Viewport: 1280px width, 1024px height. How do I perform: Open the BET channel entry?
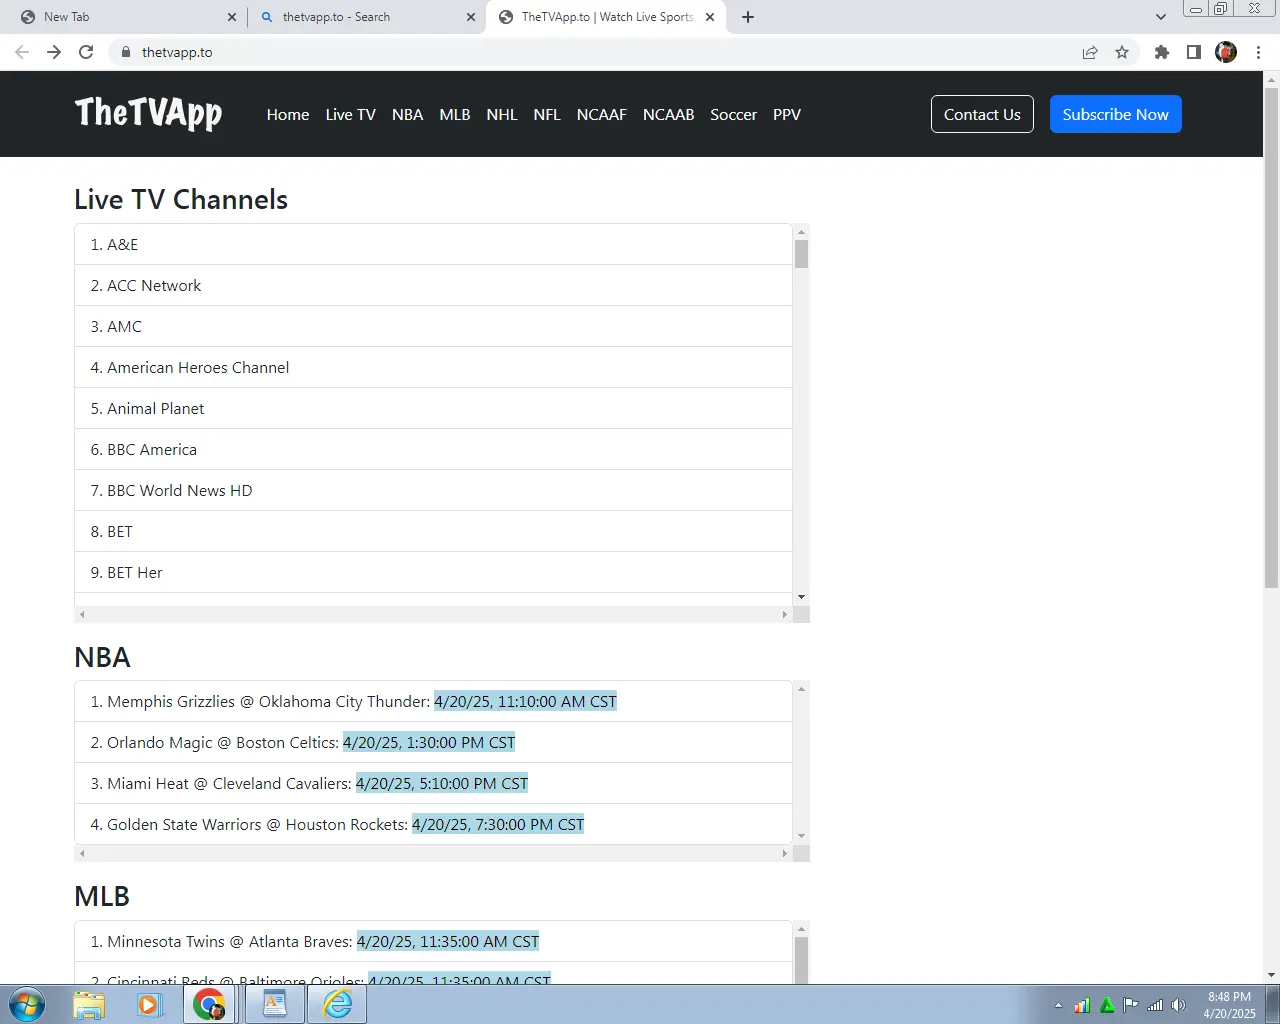pos(433,531)
